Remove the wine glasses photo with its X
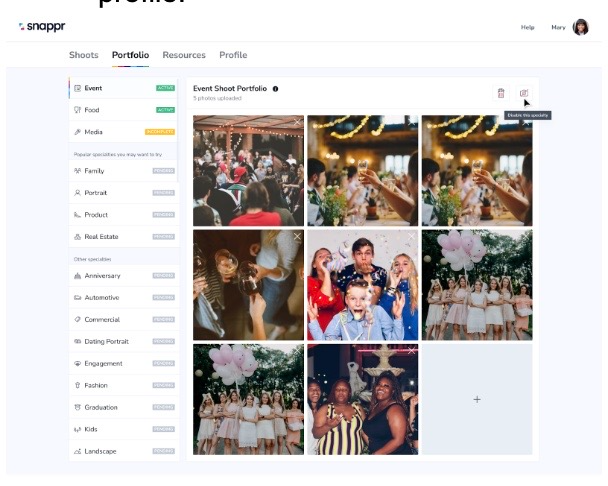Screen dimensions: 608x486 click(297, 237)
